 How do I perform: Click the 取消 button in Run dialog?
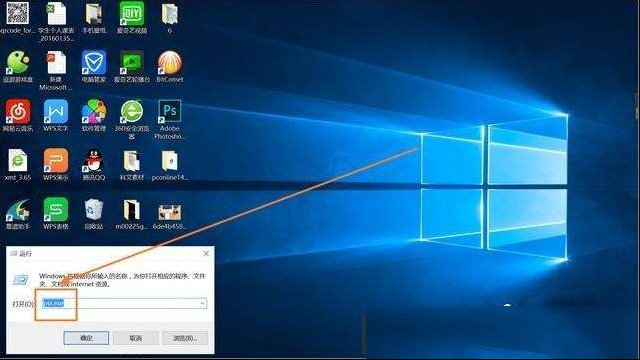click(x=136, y=338)
